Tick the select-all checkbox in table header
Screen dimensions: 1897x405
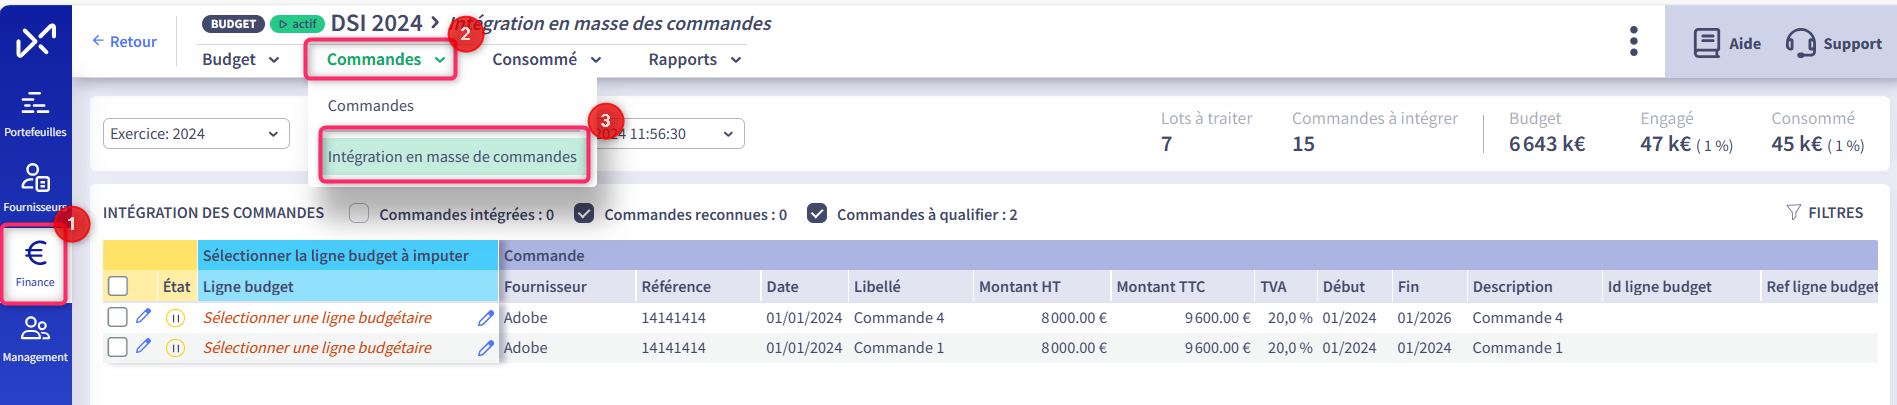click(118, 286)
